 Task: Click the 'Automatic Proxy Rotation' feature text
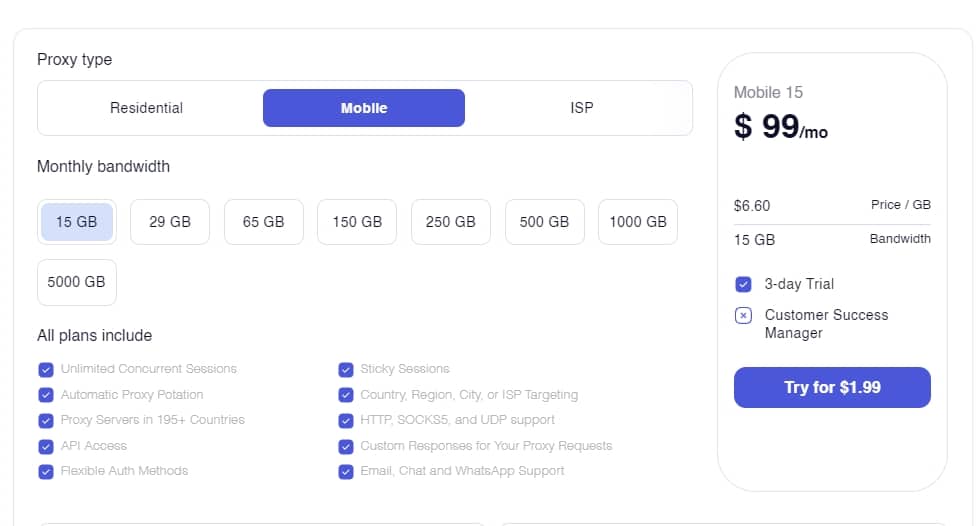(x=132, y=395)
